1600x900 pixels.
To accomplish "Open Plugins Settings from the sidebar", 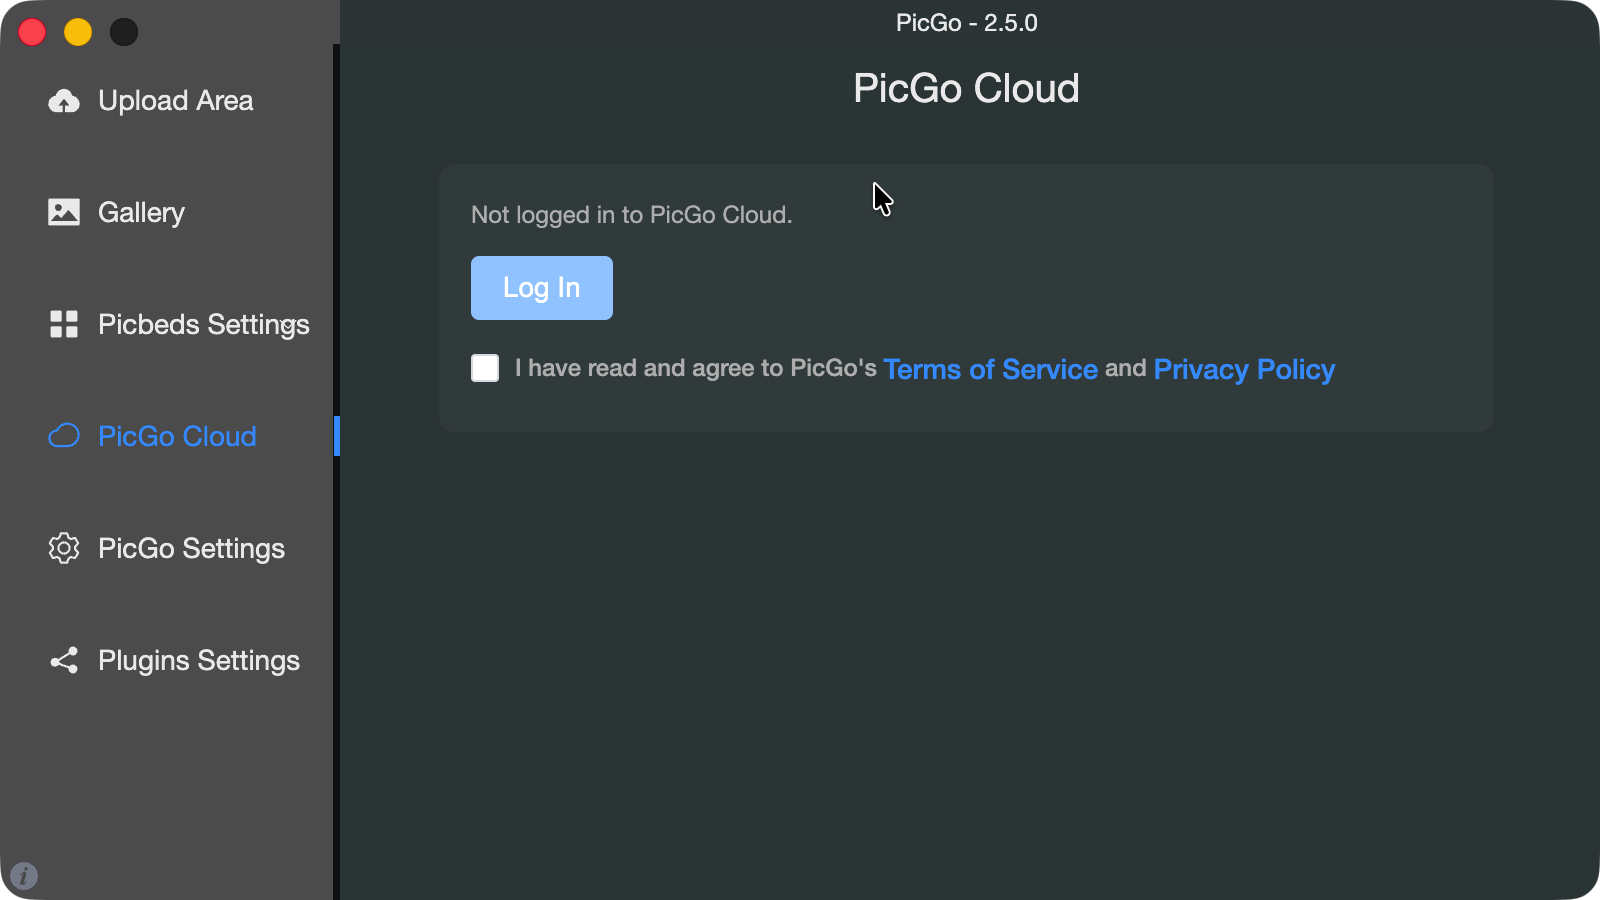I will tap(199, 660).
